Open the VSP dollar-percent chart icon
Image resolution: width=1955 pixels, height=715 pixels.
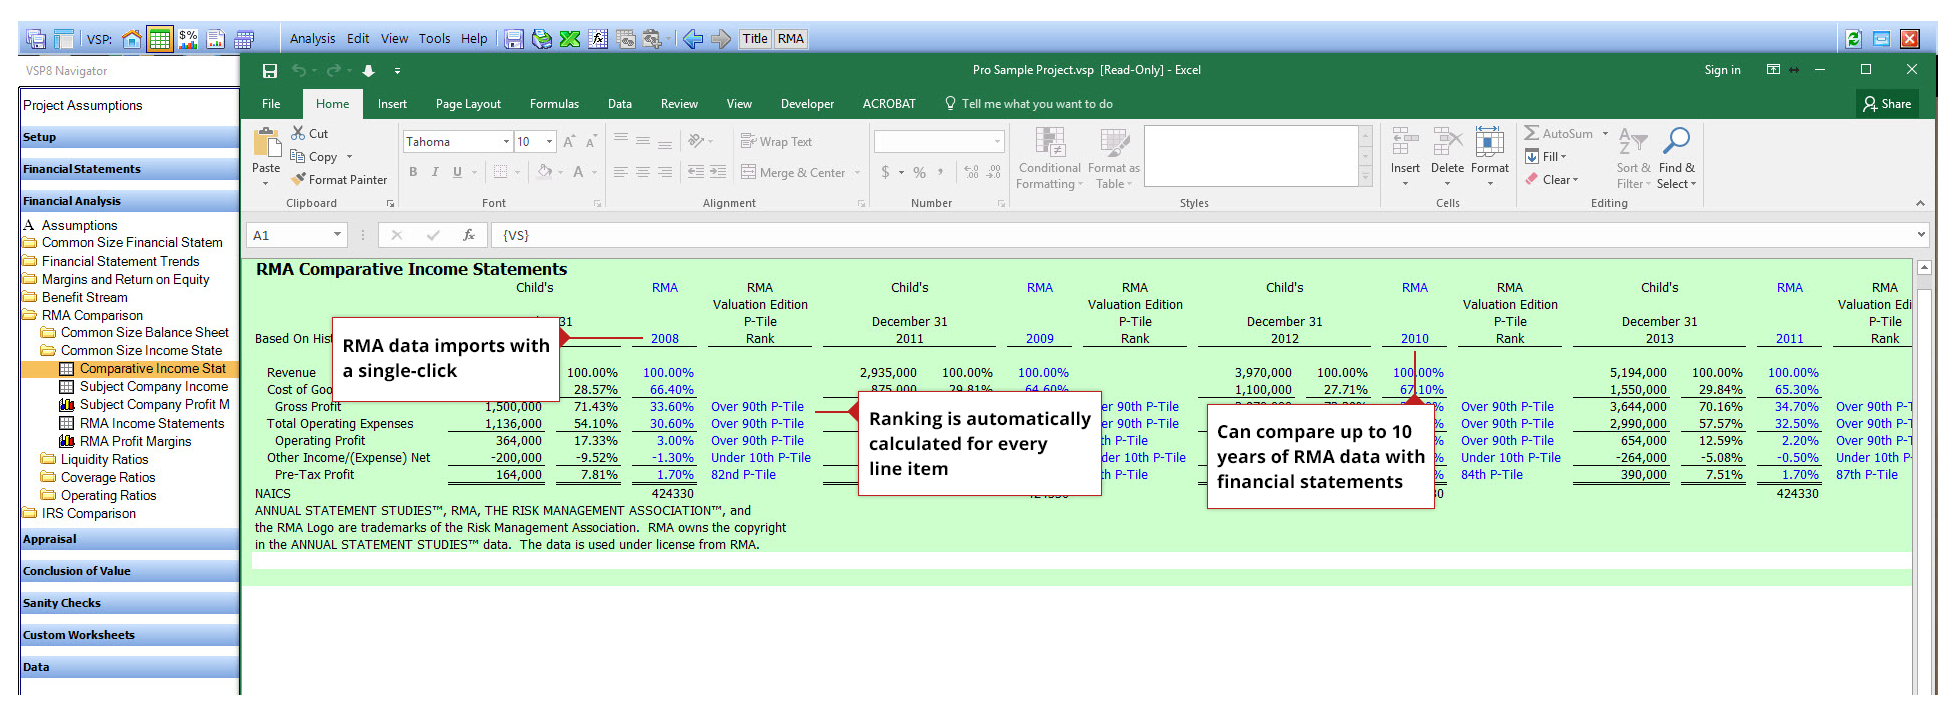(188, 39)
